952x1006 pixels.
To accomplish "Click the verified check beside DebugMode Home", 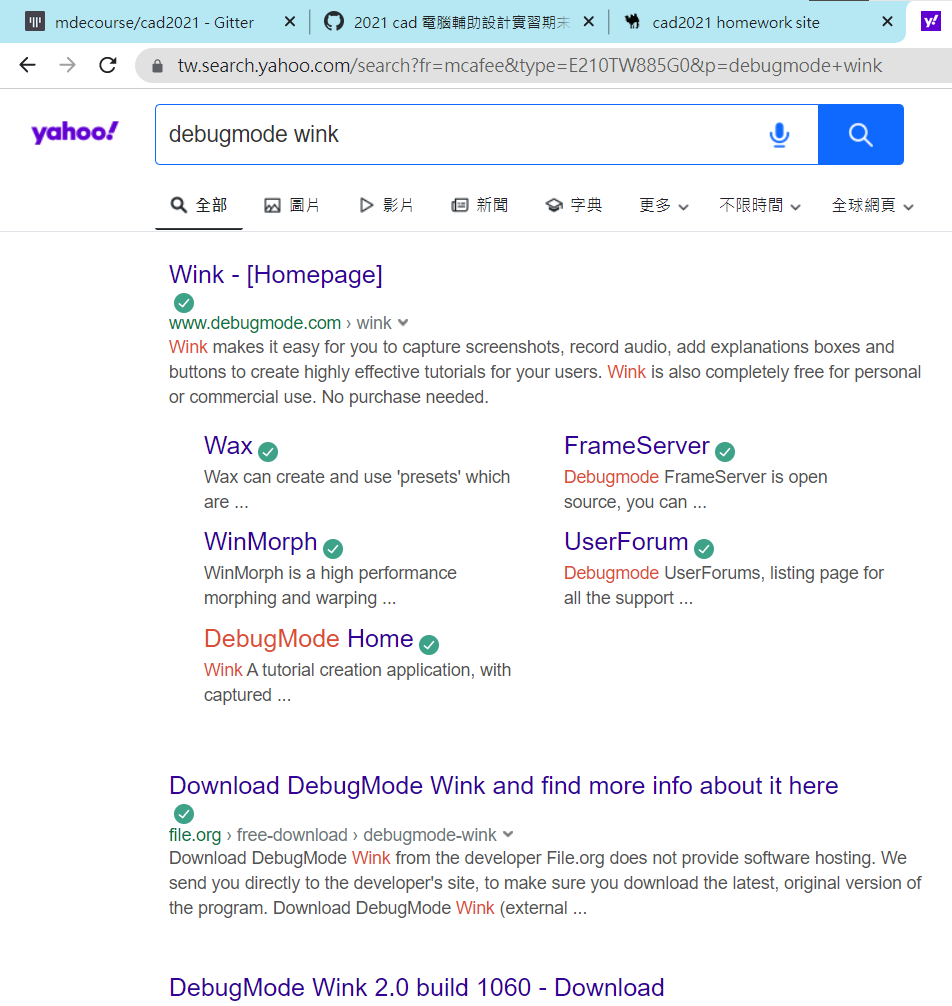I will 429,645.
